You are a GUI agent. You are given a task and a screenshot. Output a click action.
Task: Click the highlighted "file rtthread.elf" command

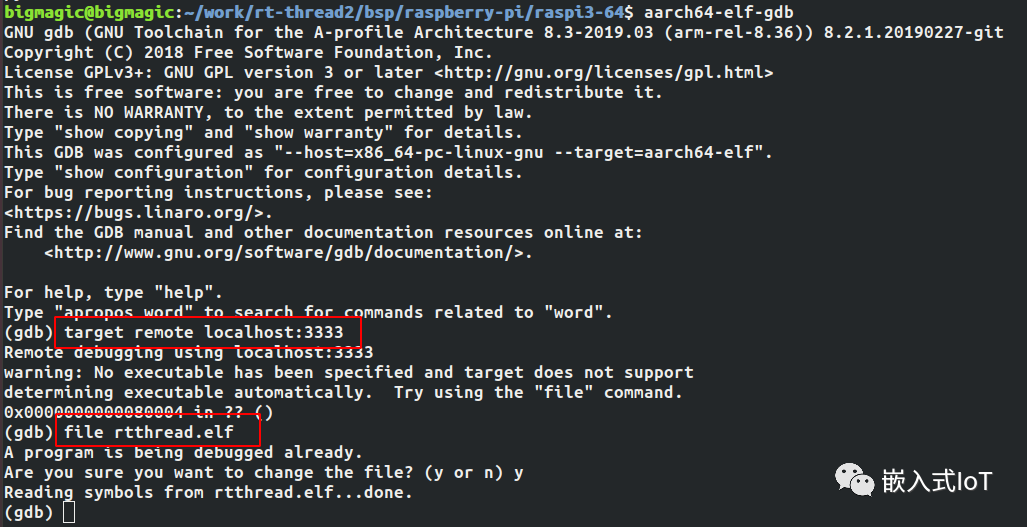[x=158, y=432]
